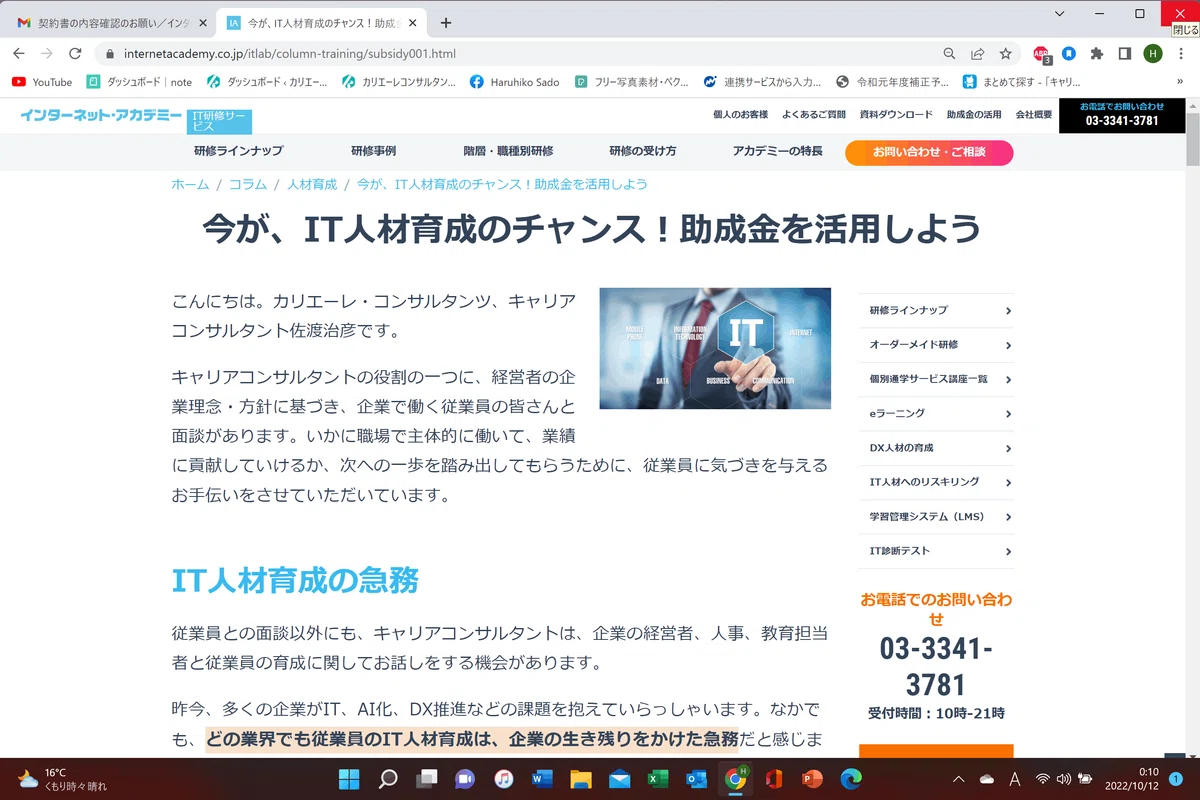Open taskbar search
Viewport: 1200px width, 800px height.
tap(388, 778)
